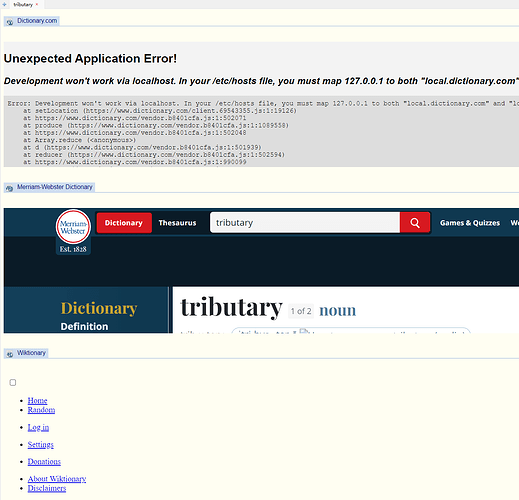Screen dimensions: 519x500
Task: Click the Merriam-Webster Dictionary section icon
Action: 10,188
